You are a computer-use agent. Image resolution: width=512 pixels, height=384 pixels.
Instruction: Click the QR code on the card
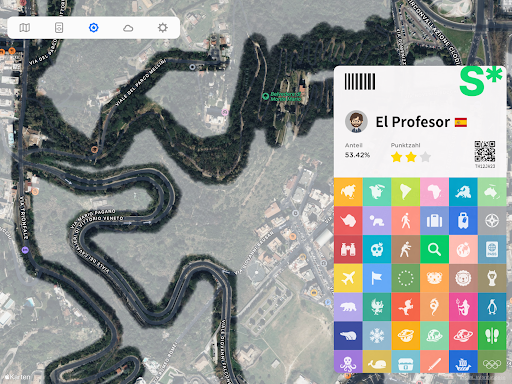(x=485, y=151)
